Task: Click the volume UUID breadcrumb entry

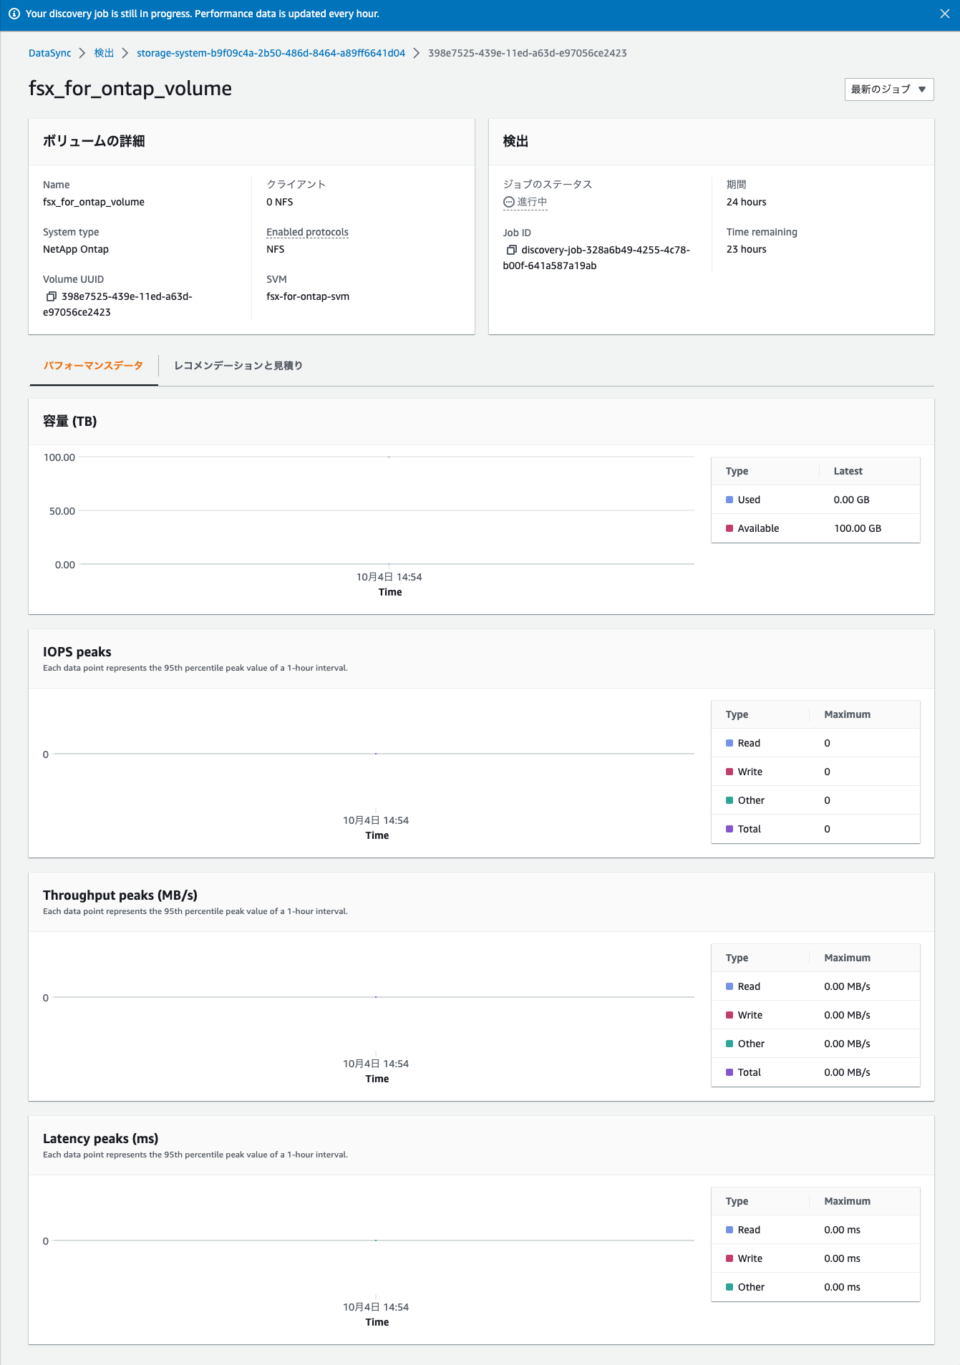Action: click(527, 52)
